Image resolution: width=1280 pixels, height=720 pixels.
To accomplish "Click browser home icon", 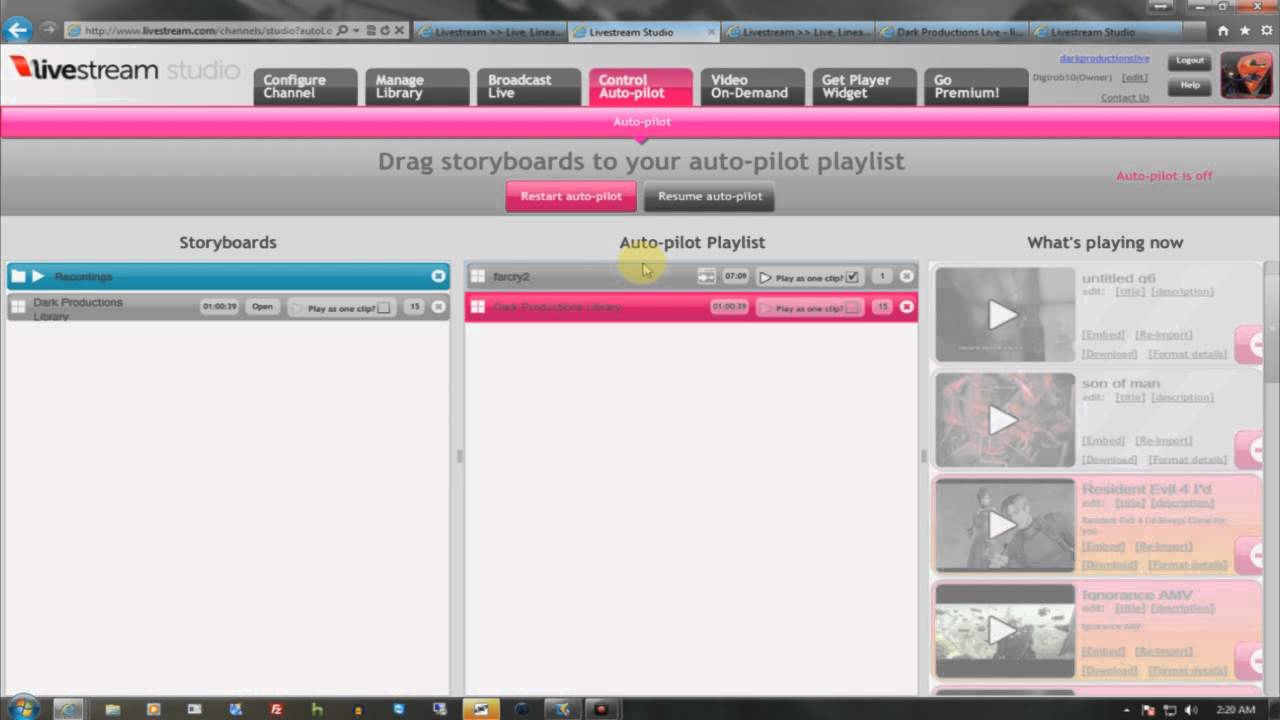I will 1223,31.
